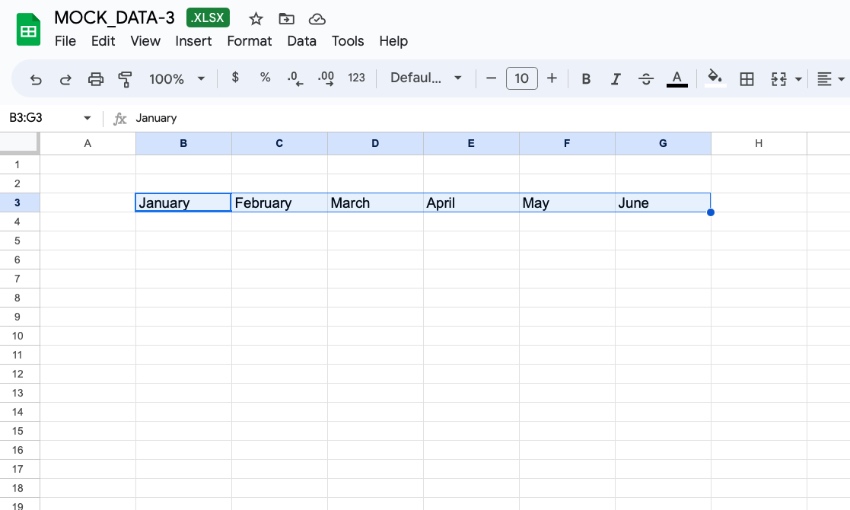850x510 pixels.
Task: Open the Borders icon menu
Action: click(x=746, y=79)
